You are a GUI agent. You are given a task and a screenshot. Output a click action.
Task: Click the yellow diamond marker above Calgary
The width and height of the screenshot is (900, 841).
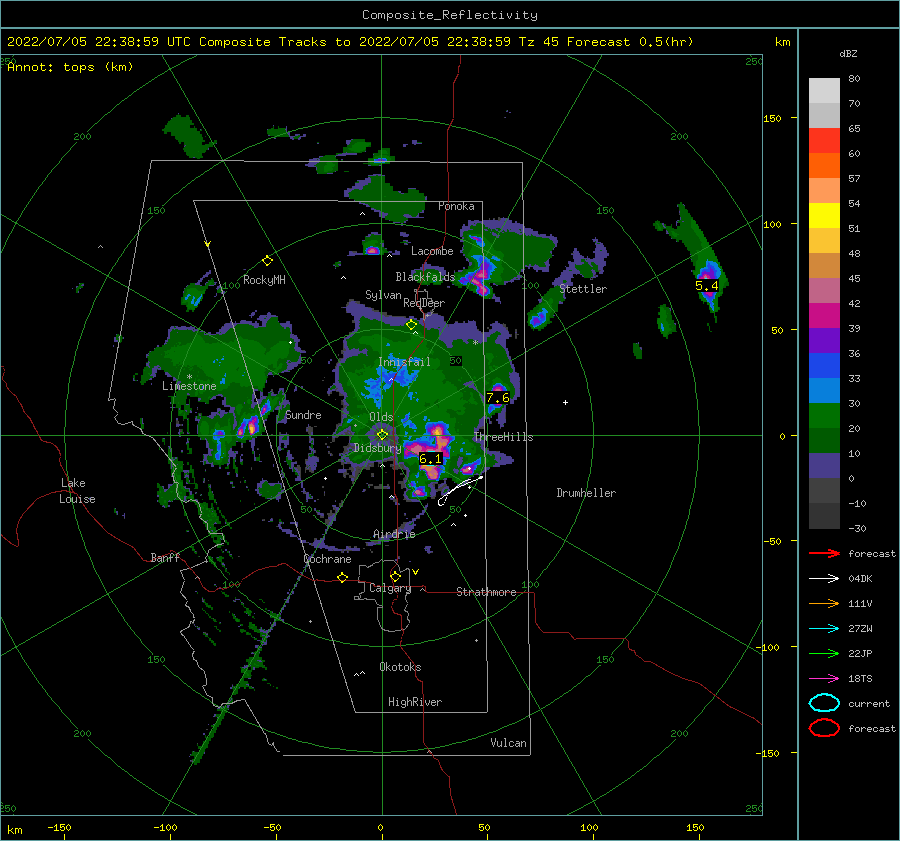(395, 576)
